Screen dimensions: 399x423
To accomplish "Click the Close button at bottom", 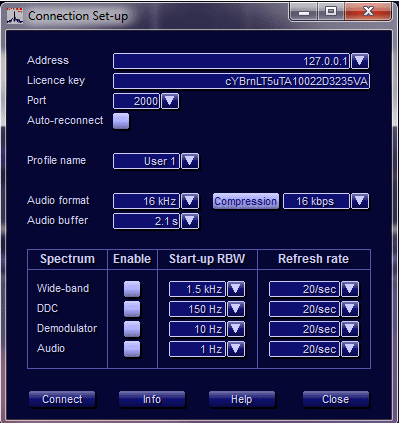I will click(x=336, y=399).
